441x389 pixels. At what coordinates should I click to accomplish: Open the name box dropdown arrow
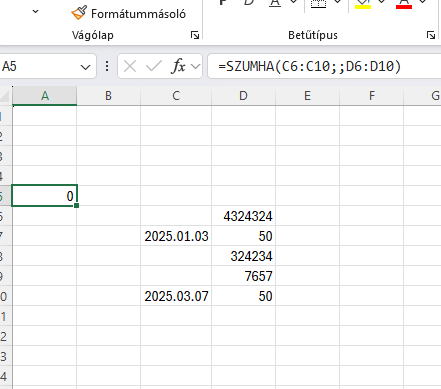86,67
